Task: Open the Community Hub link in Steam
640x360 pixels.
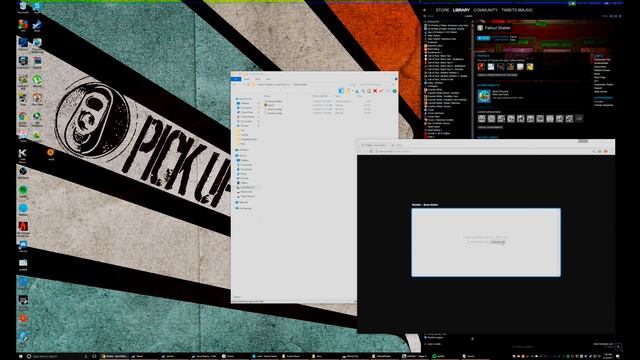Action: coord(602,60)
